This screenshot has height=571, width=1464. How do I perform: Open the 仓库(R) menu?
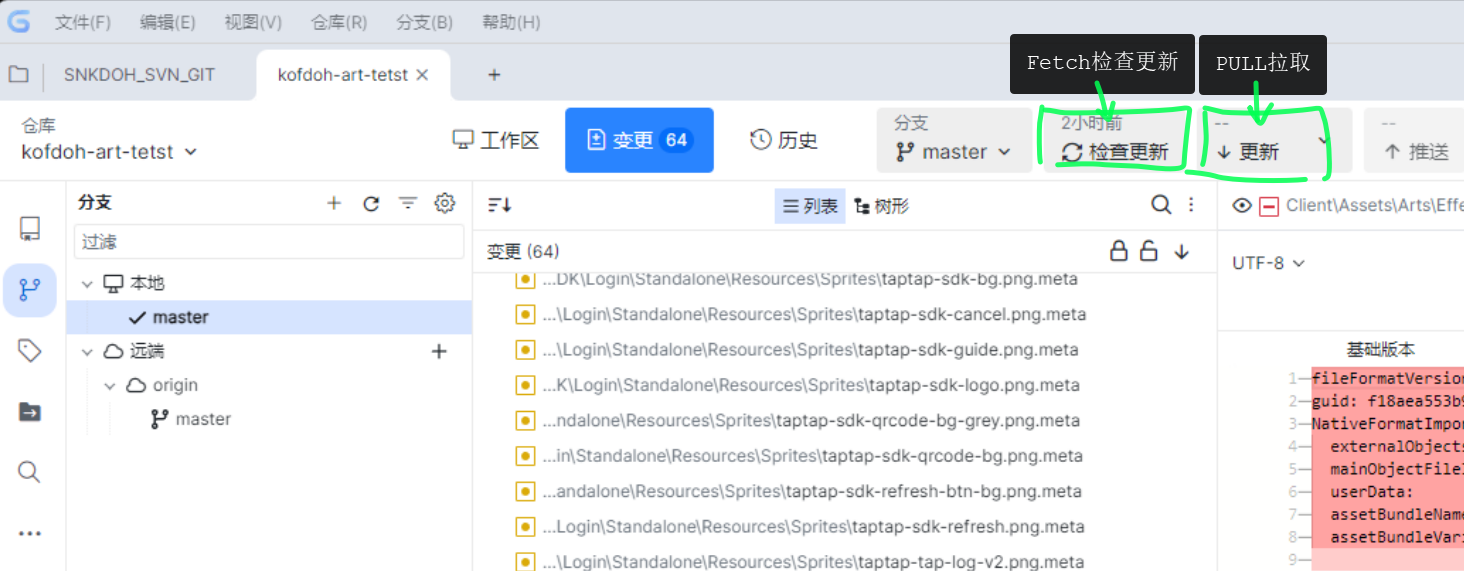point(339,22)
